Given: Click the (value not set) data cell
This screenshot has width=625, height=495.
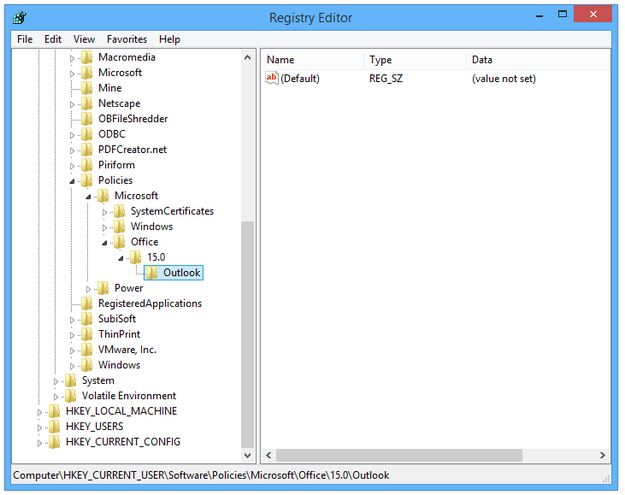Looking at the screenshot, I should coord(504,79).
